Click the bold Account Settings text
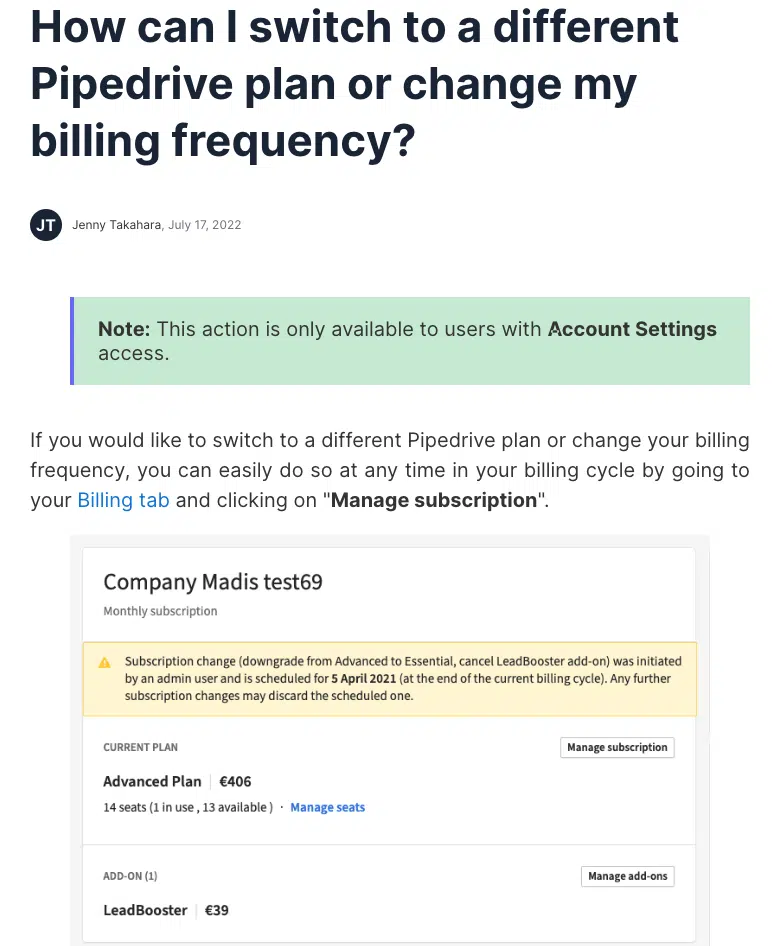The image size is (776, 946). click(633, 329)
